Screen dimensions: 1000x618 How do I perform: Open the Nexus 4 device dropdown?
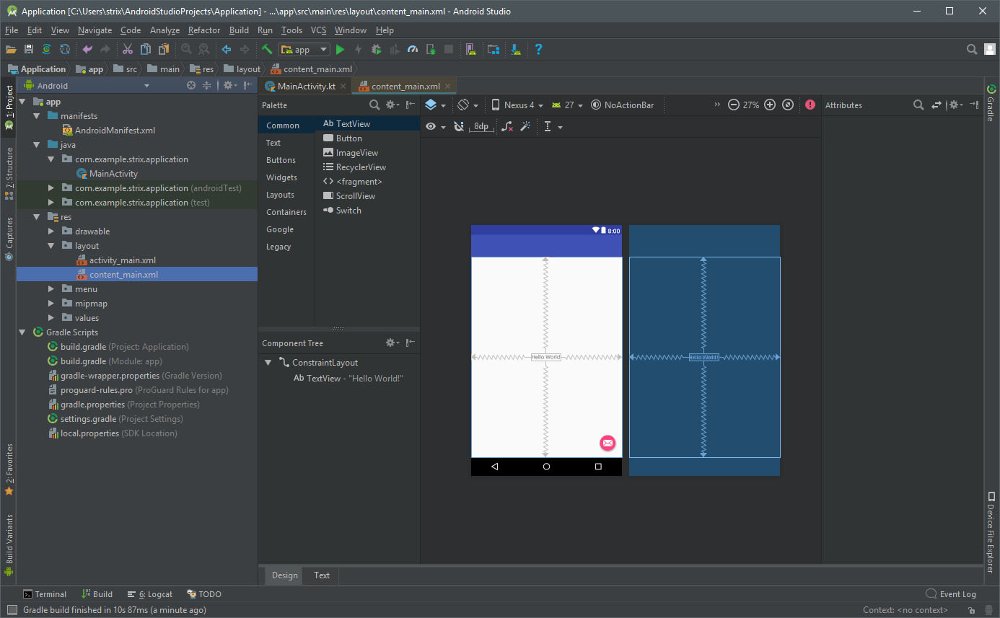point(518,105)
